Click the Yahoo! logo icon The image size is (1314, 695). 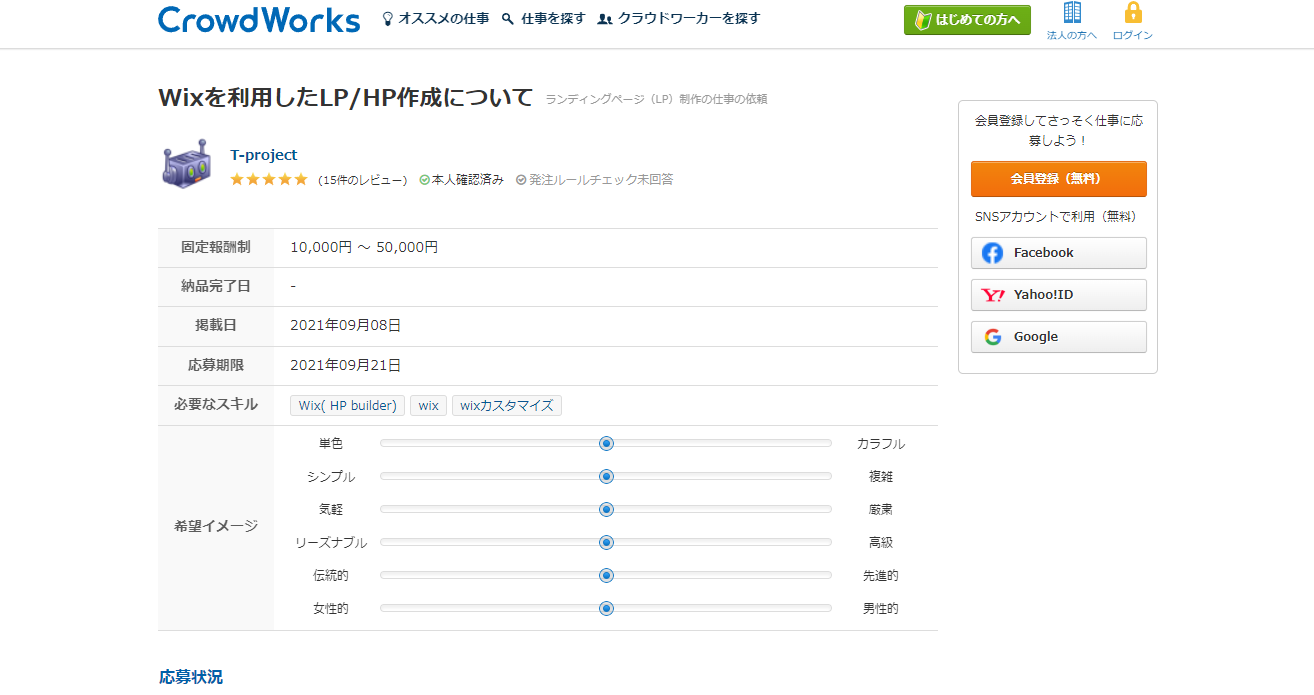(993, 295)
